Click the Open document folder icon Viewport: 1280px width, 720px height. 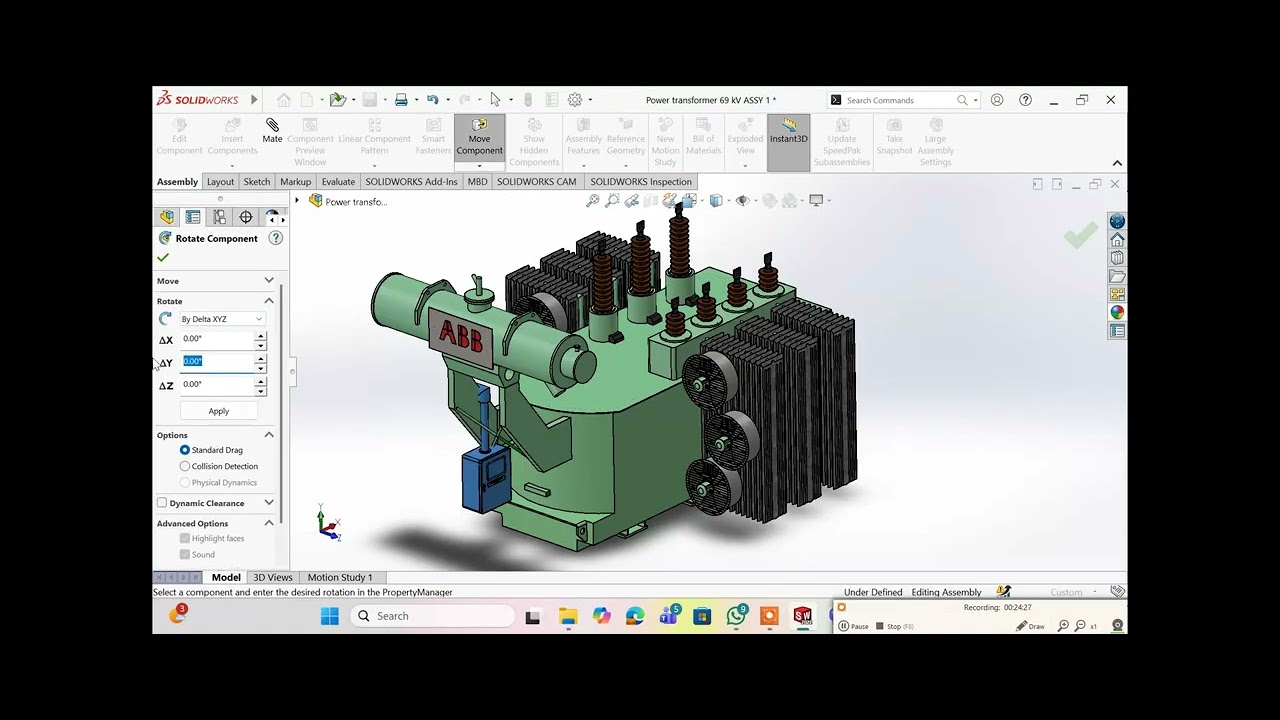tap(337, 100)
